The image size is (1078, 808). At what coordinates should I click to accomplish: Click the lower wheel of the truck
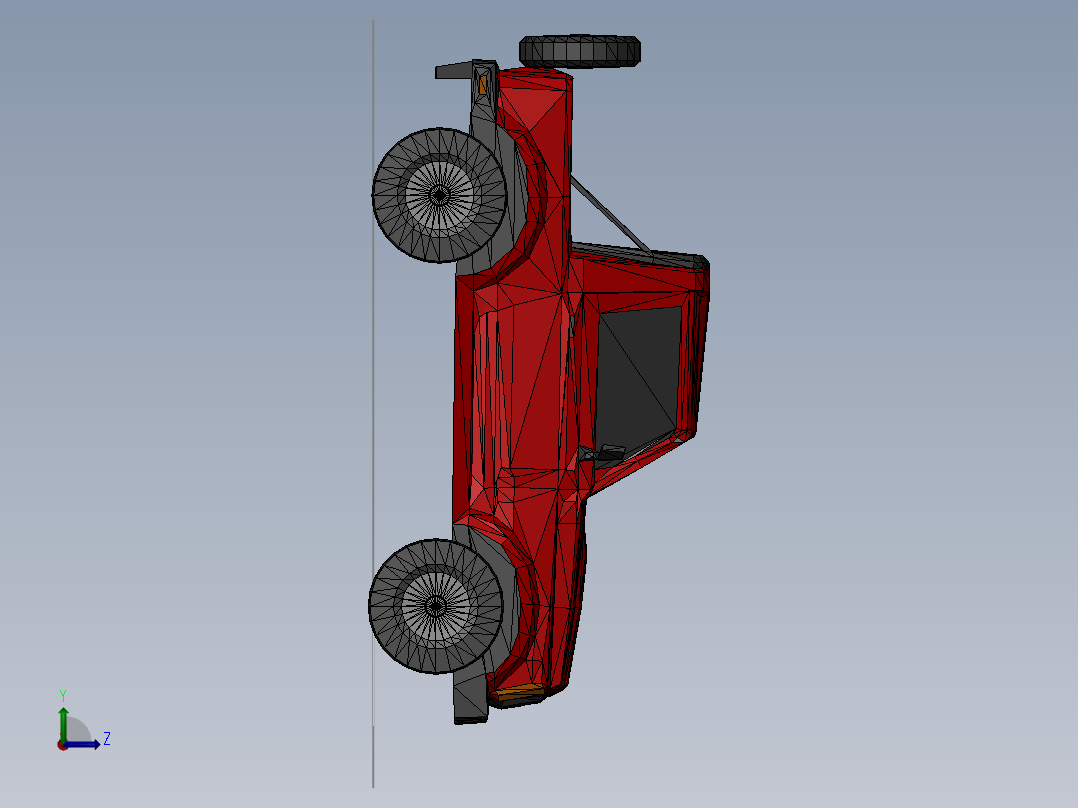pyautogui.click(x=436, y=606)
